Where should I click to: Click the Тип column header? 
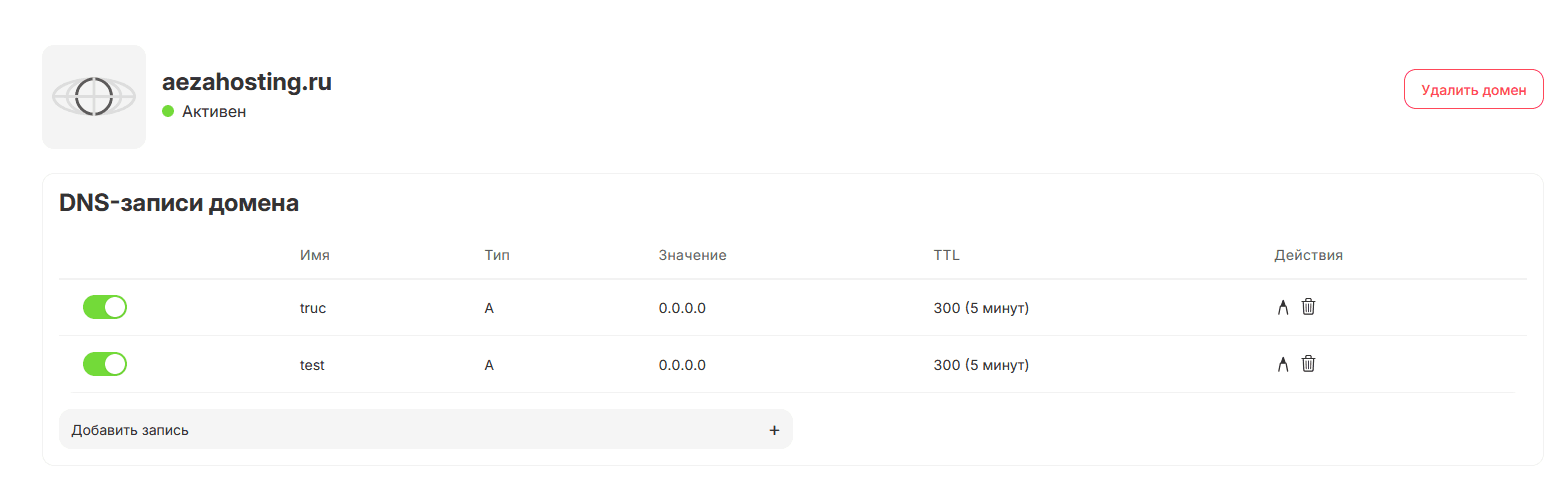tap(497, 255)
